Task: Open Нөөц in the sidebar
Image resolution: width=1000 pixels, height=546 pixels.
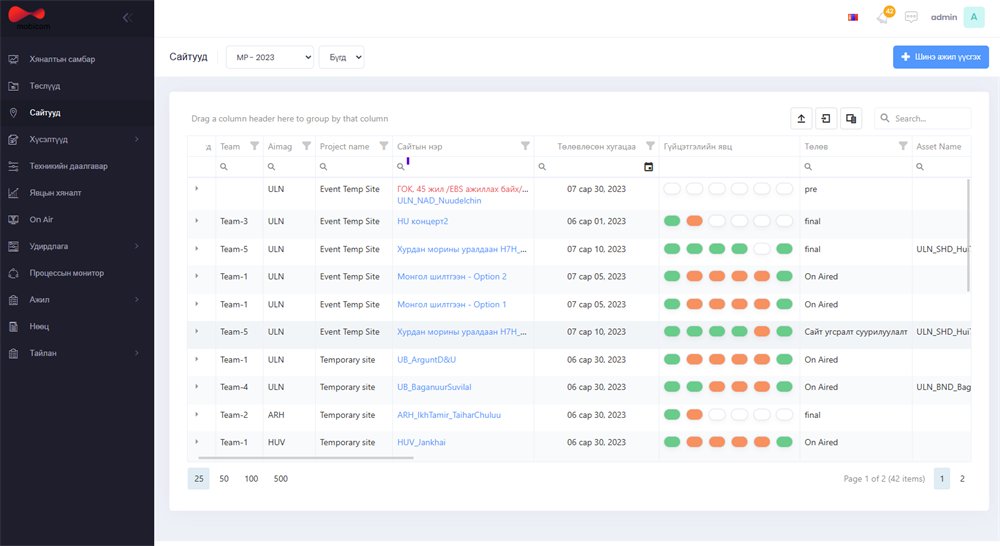Action: pyautogui.click(x=77, y=326)
